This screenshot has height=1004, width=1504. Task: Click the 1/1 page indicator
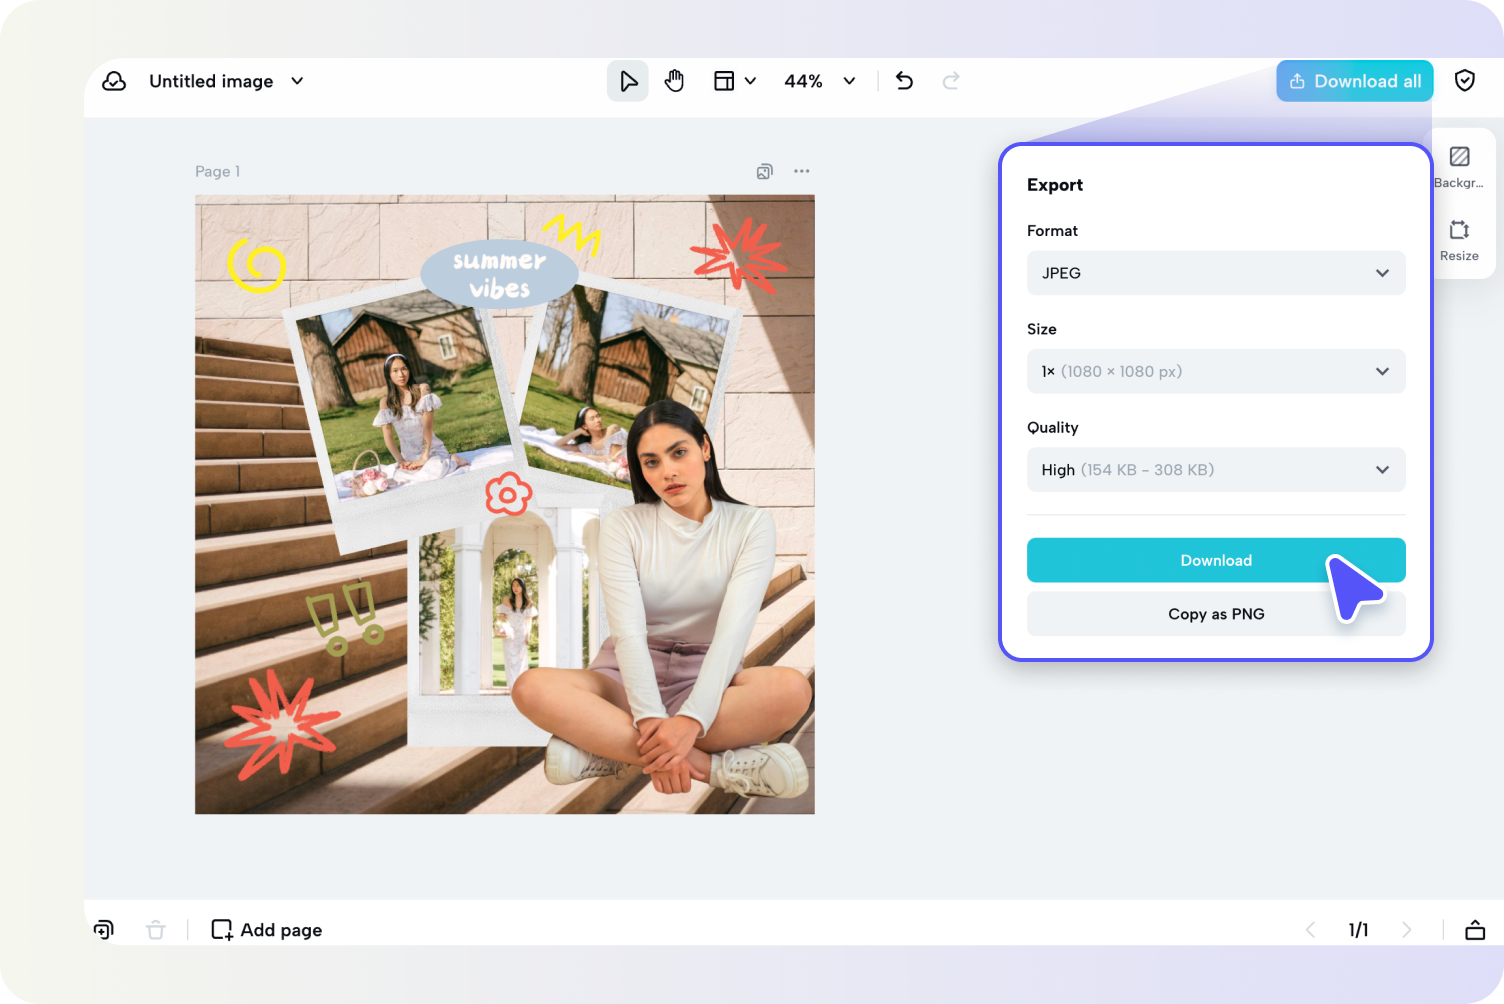click(1358, 930)
